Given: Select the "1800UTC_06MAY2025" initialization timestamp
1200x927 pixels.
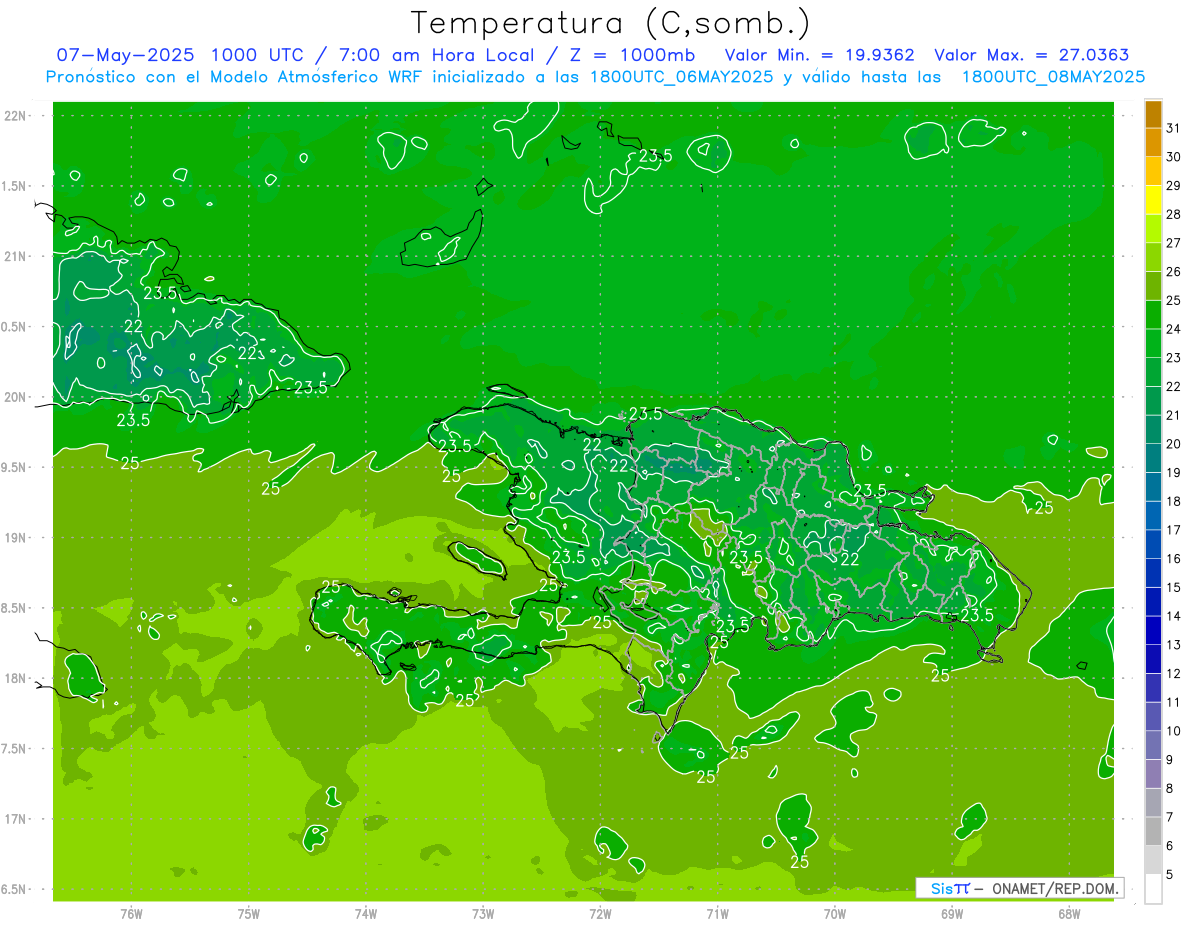Looking at the screenshot, I should click(679, 77).
